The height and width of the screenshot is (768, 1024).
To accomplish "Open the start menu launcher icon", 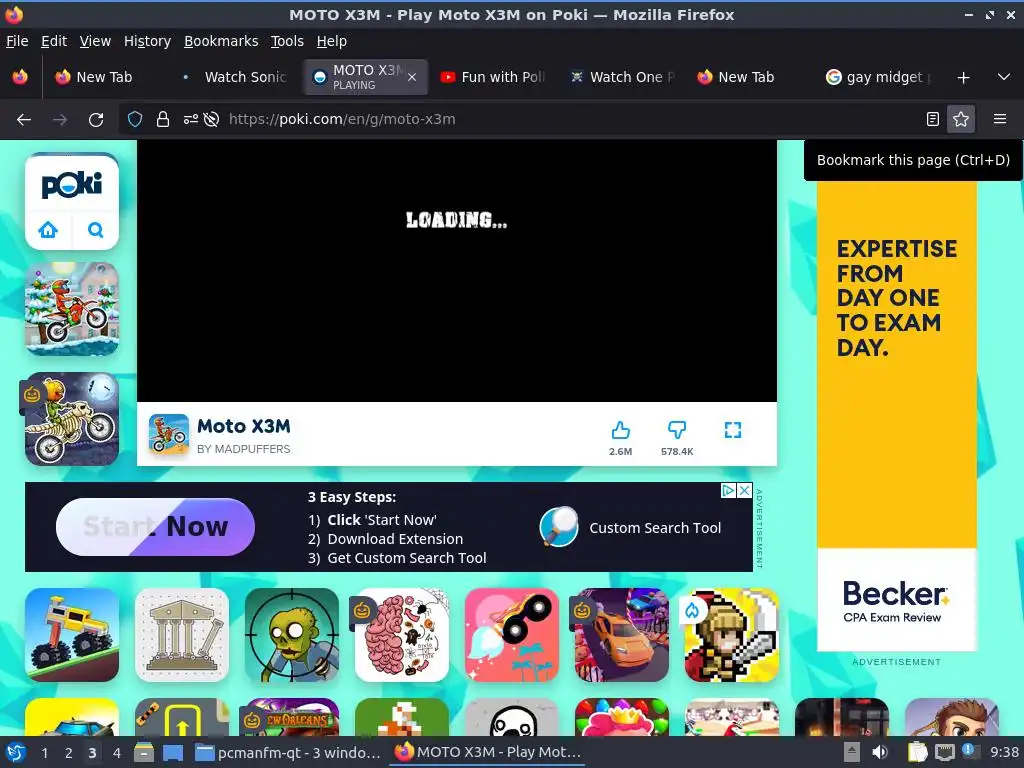I will (x=16, y=752).
